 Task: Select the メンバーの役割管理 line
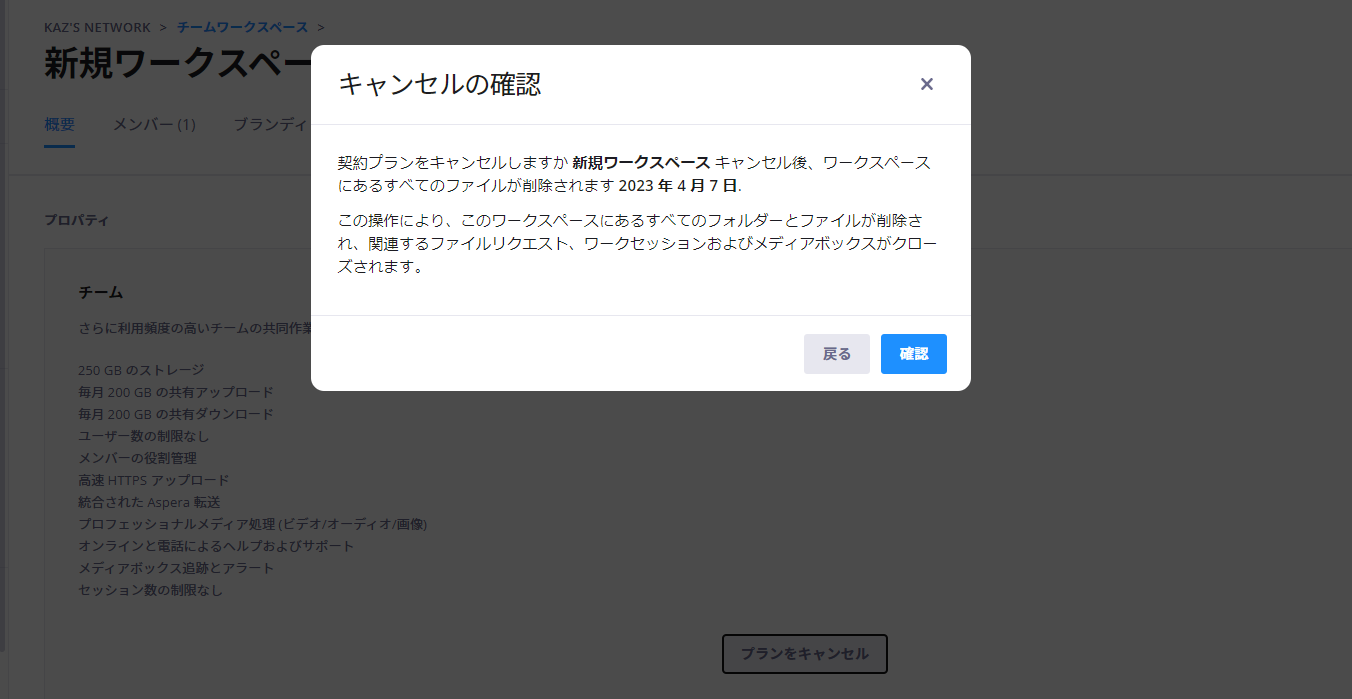coord(137,458)
